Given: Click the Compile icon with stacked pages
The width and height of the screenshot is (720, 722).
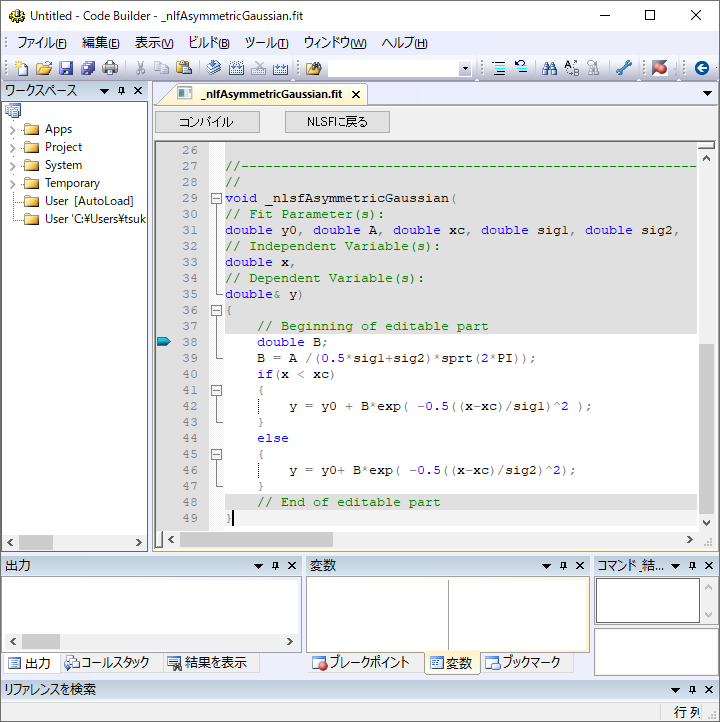Looking at the screenshot, I should click(x=214, y=68).
